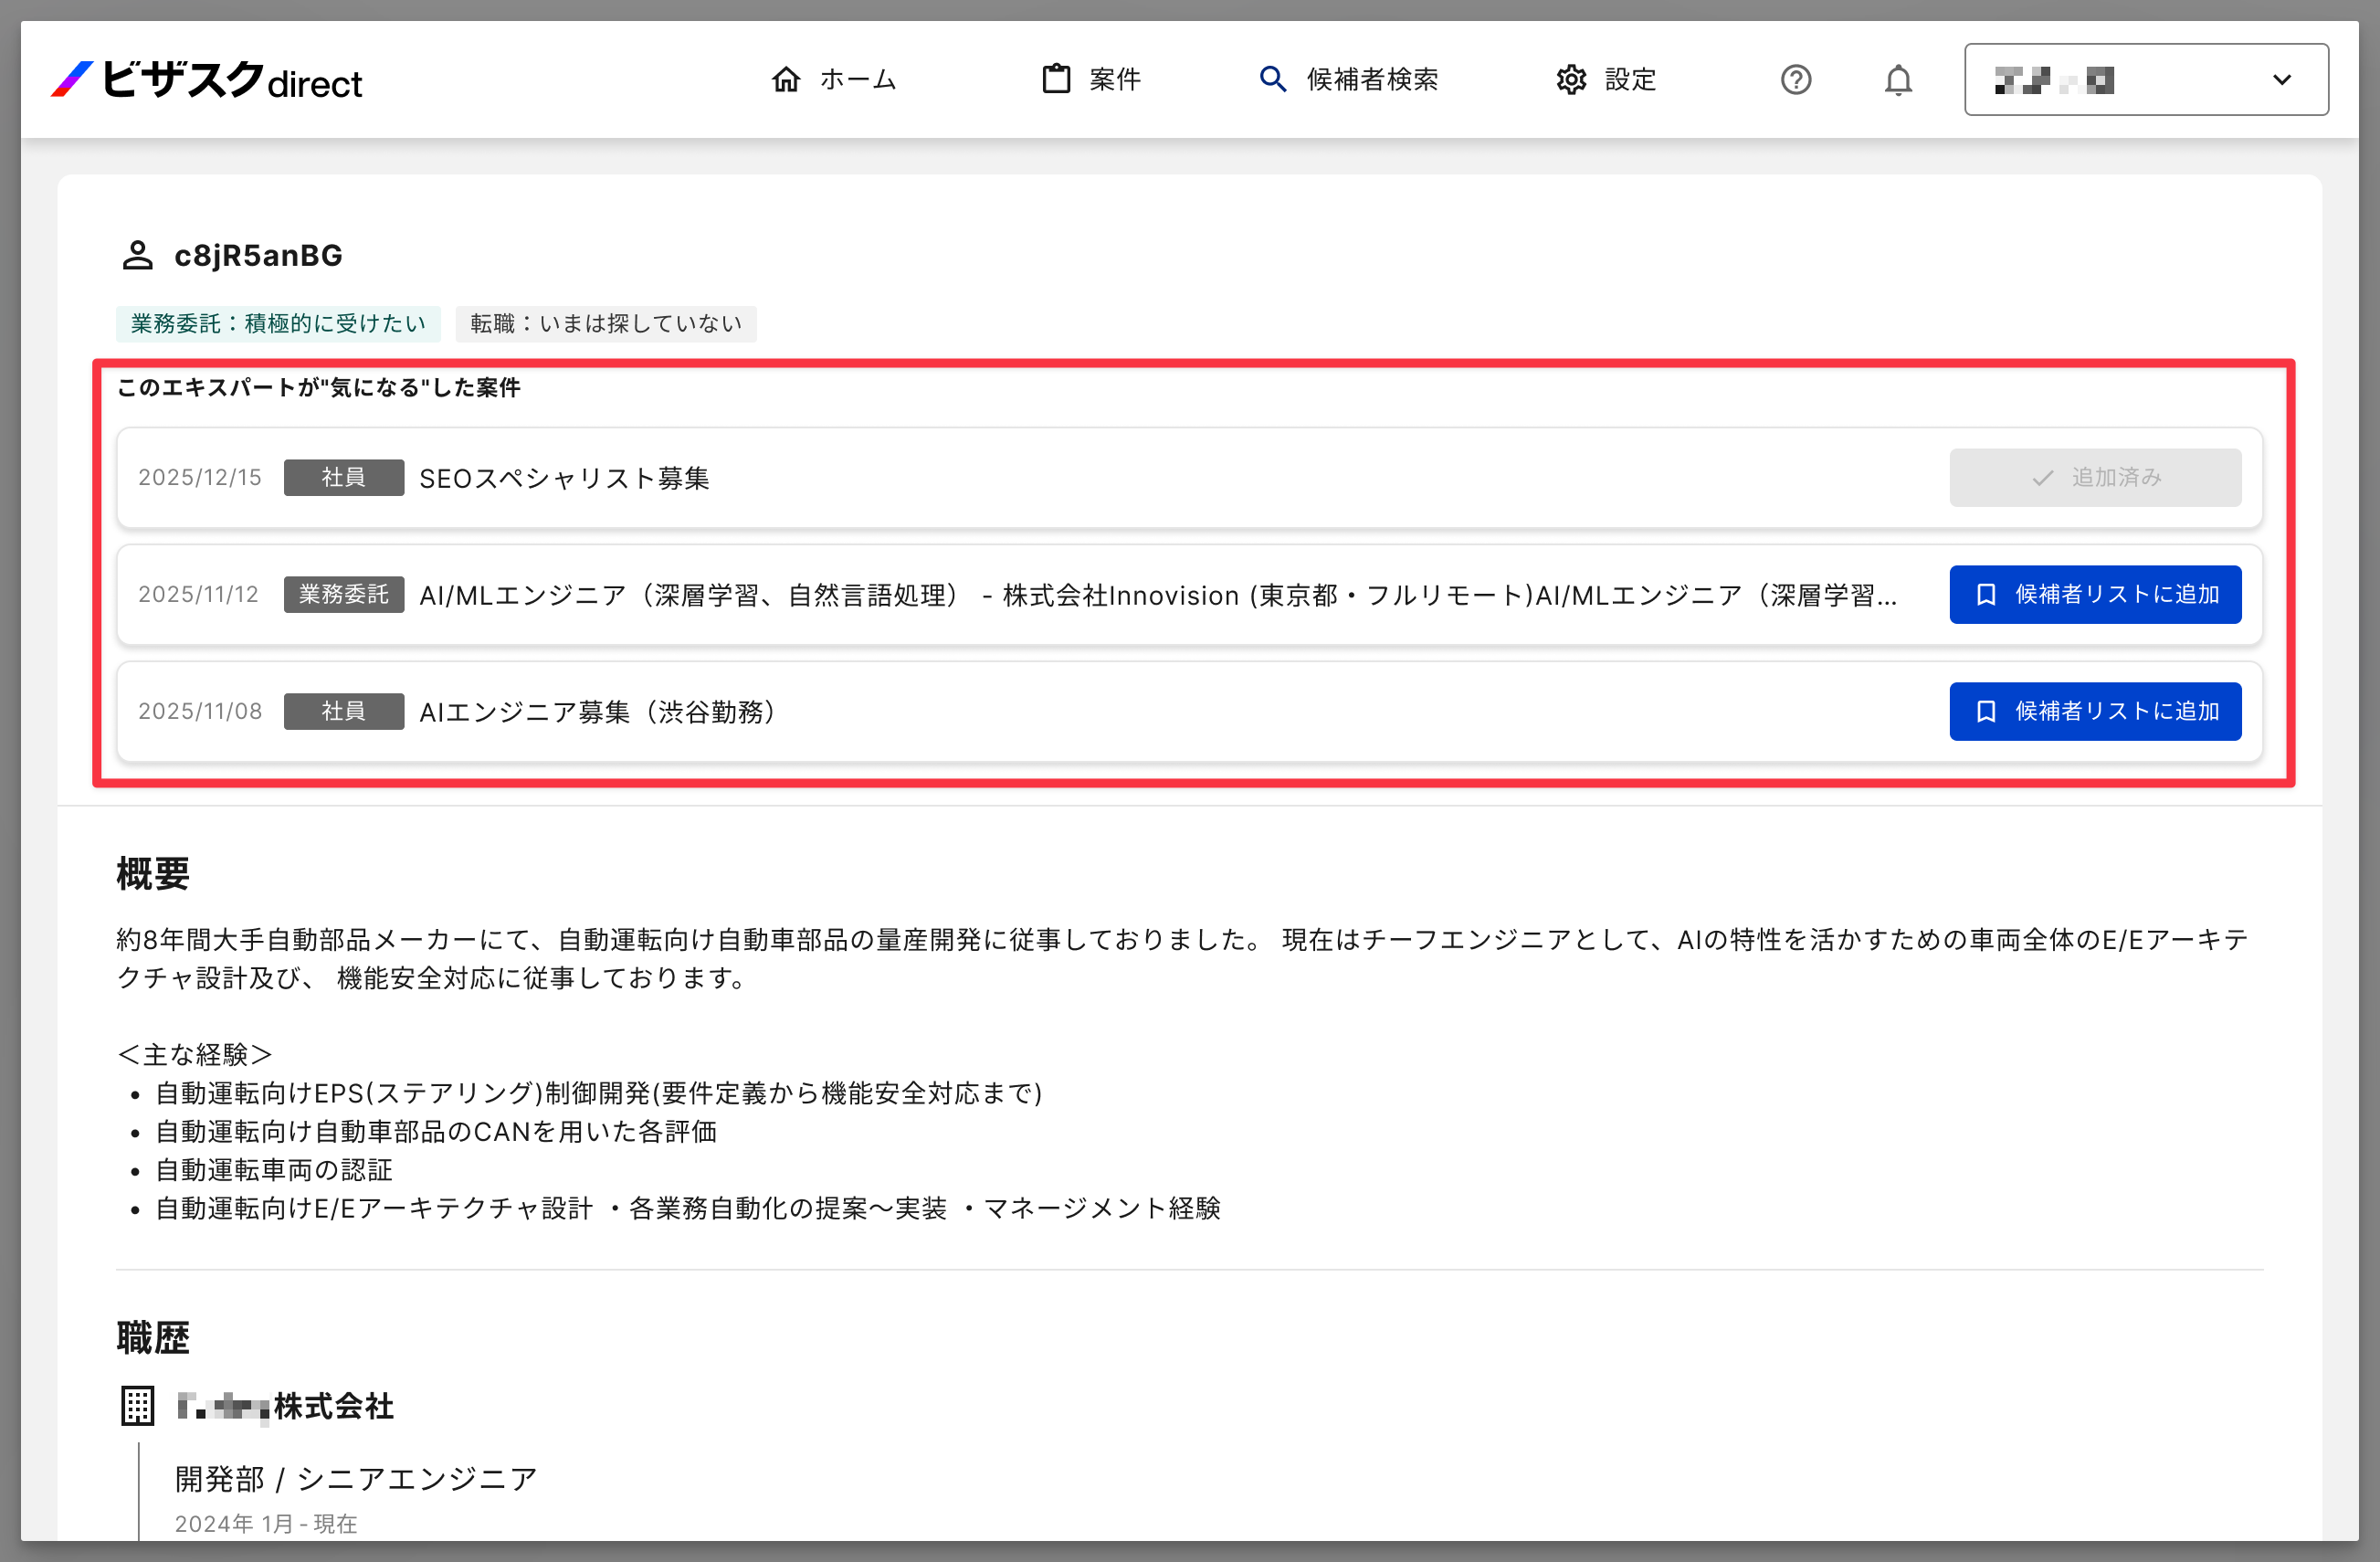Click the CANを用いた各評価 bullet

[436, 1131]
